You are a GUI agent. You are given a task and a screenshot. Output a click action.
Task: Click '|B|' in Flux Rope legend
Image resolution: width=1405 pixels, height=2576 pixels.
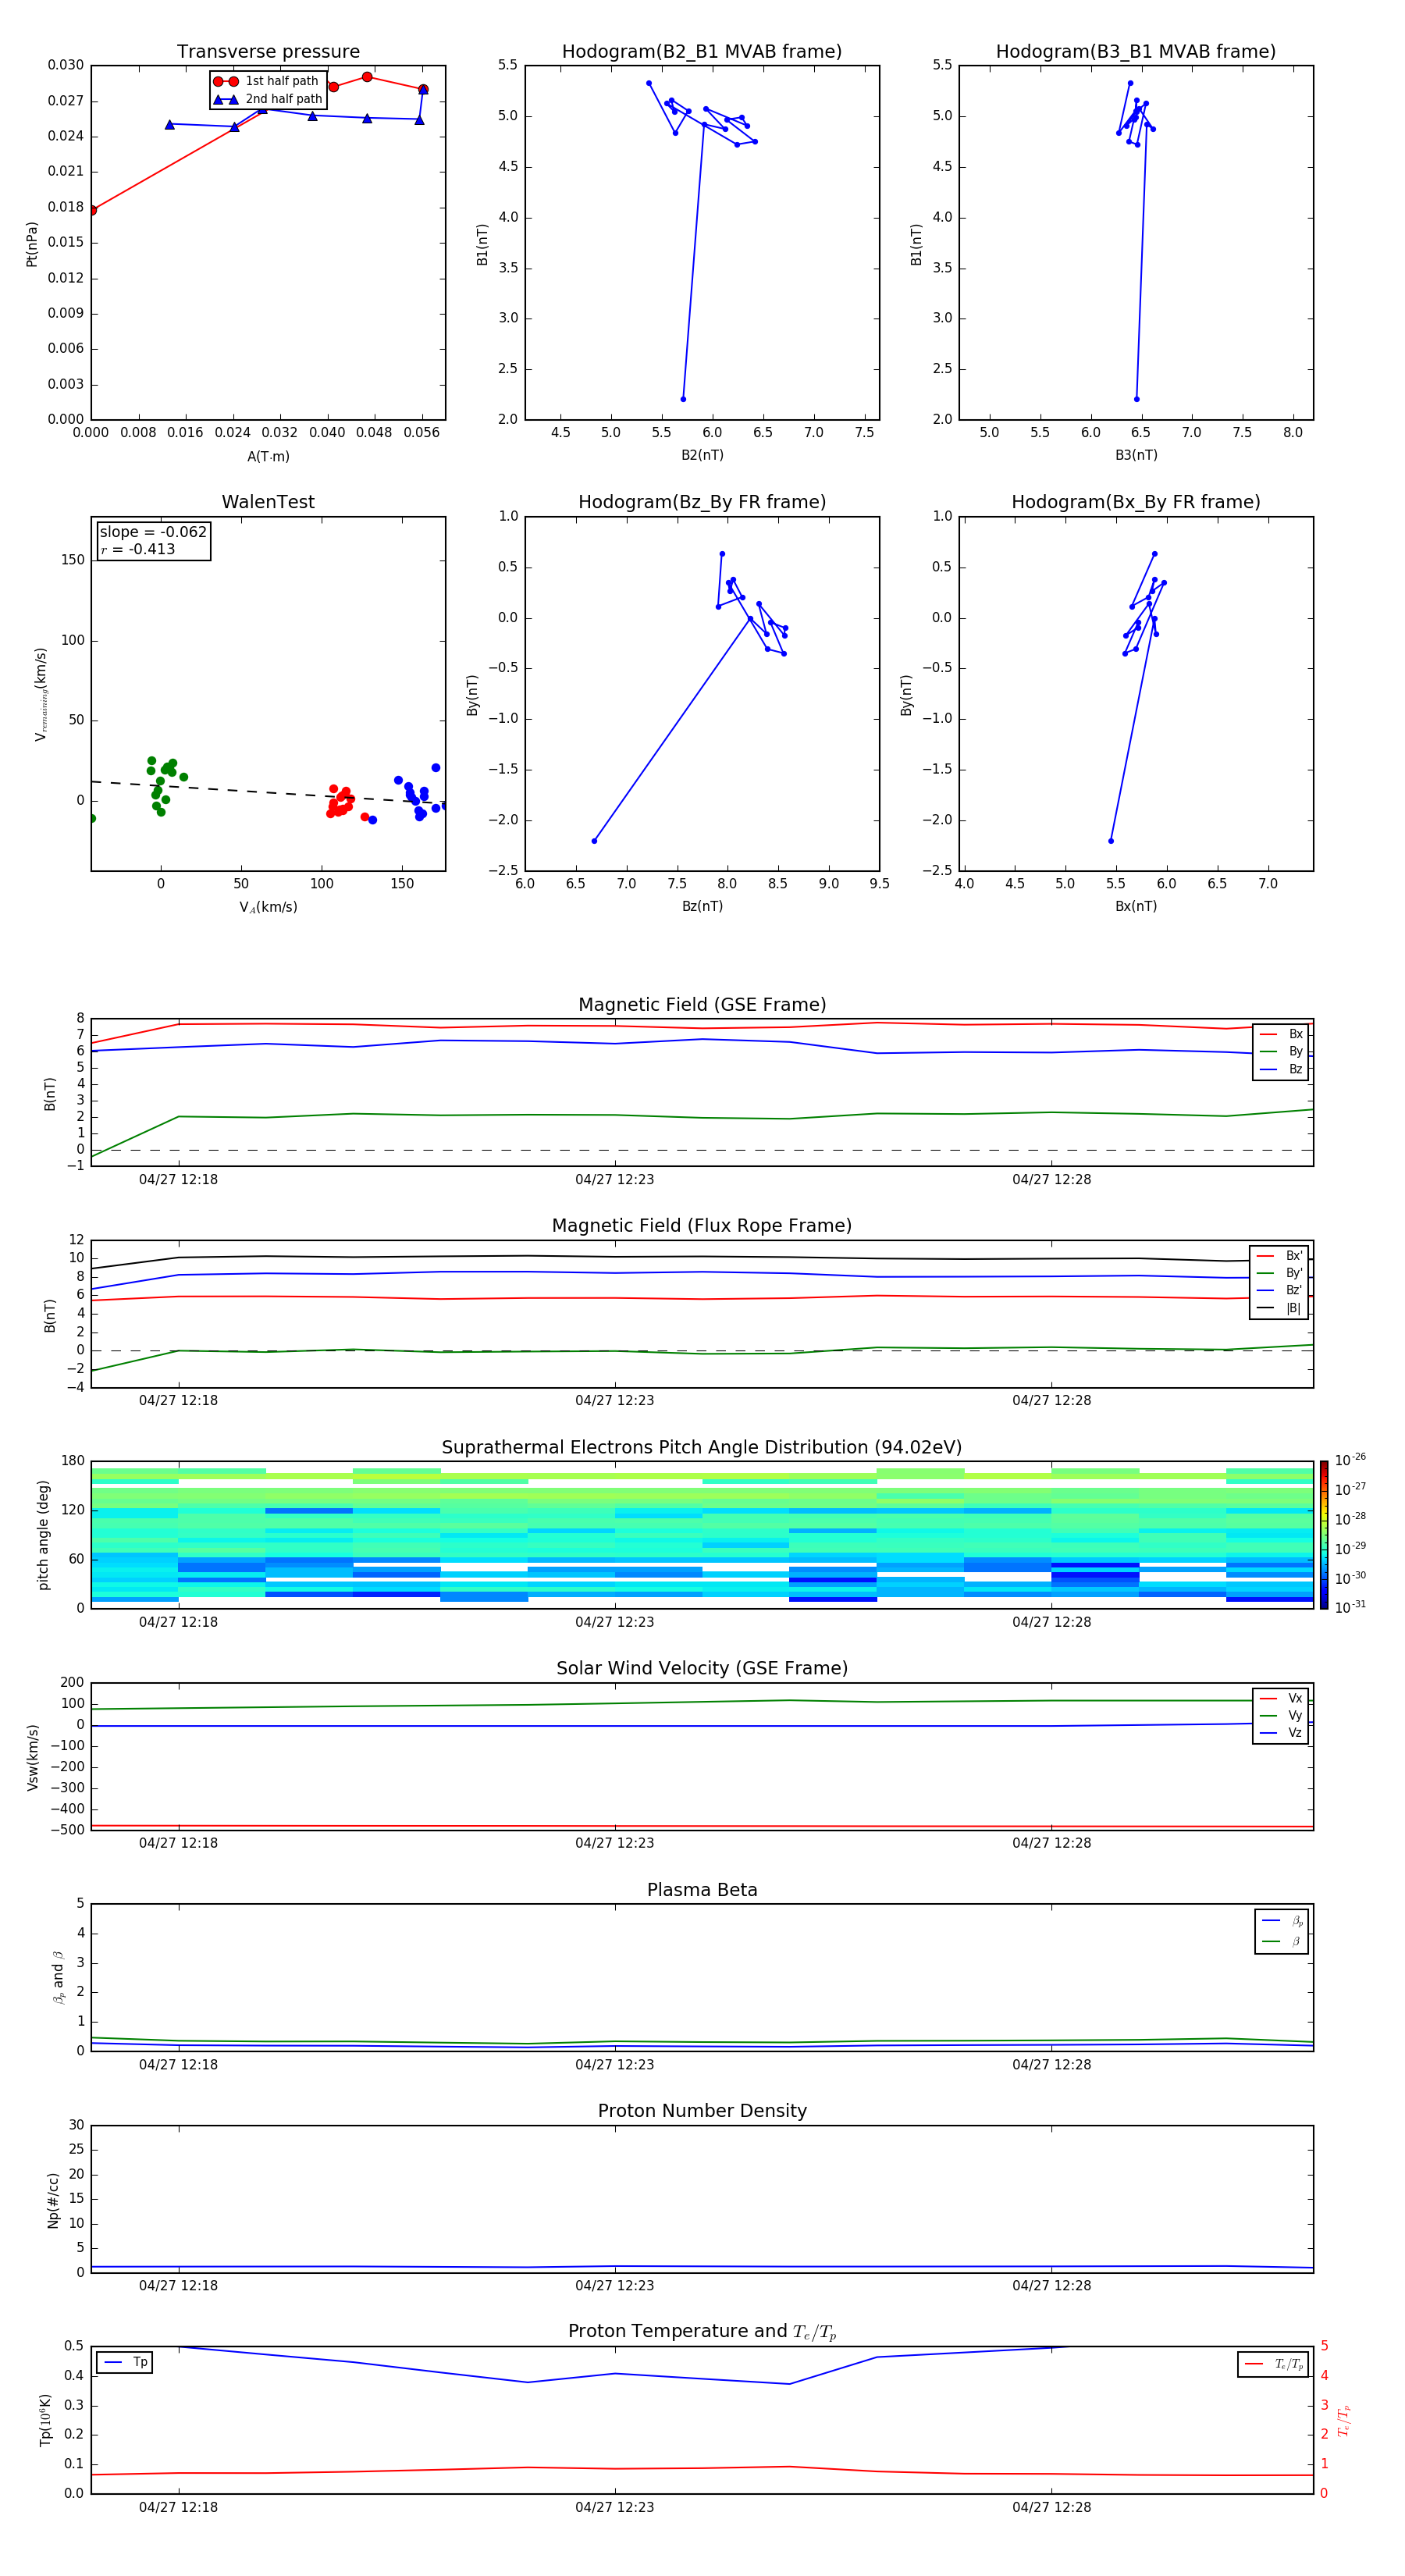1281,1308
